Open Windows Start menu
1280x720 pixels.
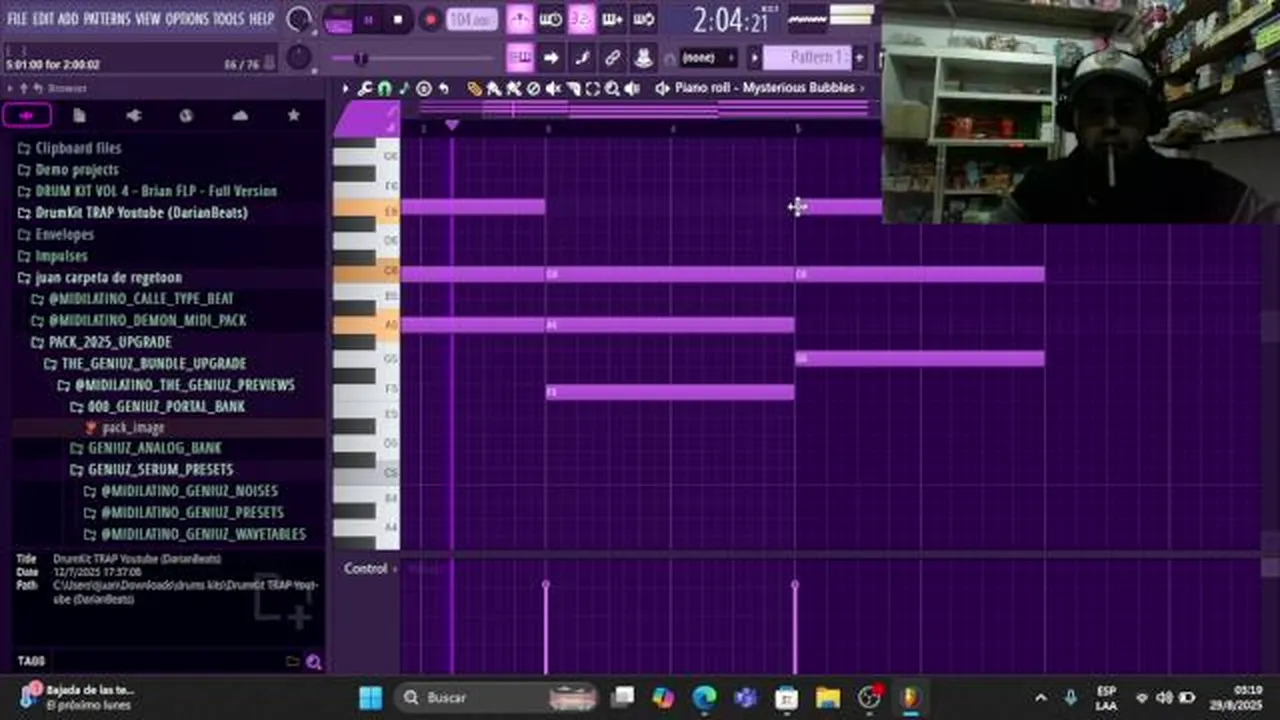pos(371,697)
